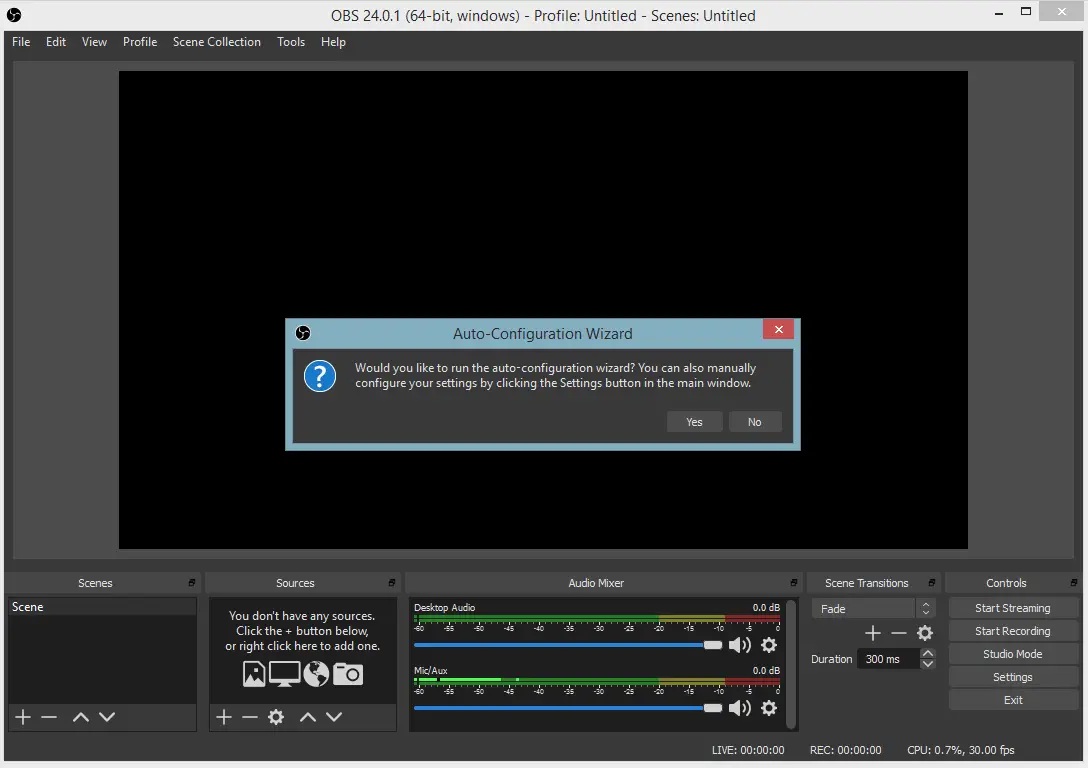Viewport: 1088px width, 768px height.
Task: Remove scene transition minus icon
Action: tap(899, 633)
